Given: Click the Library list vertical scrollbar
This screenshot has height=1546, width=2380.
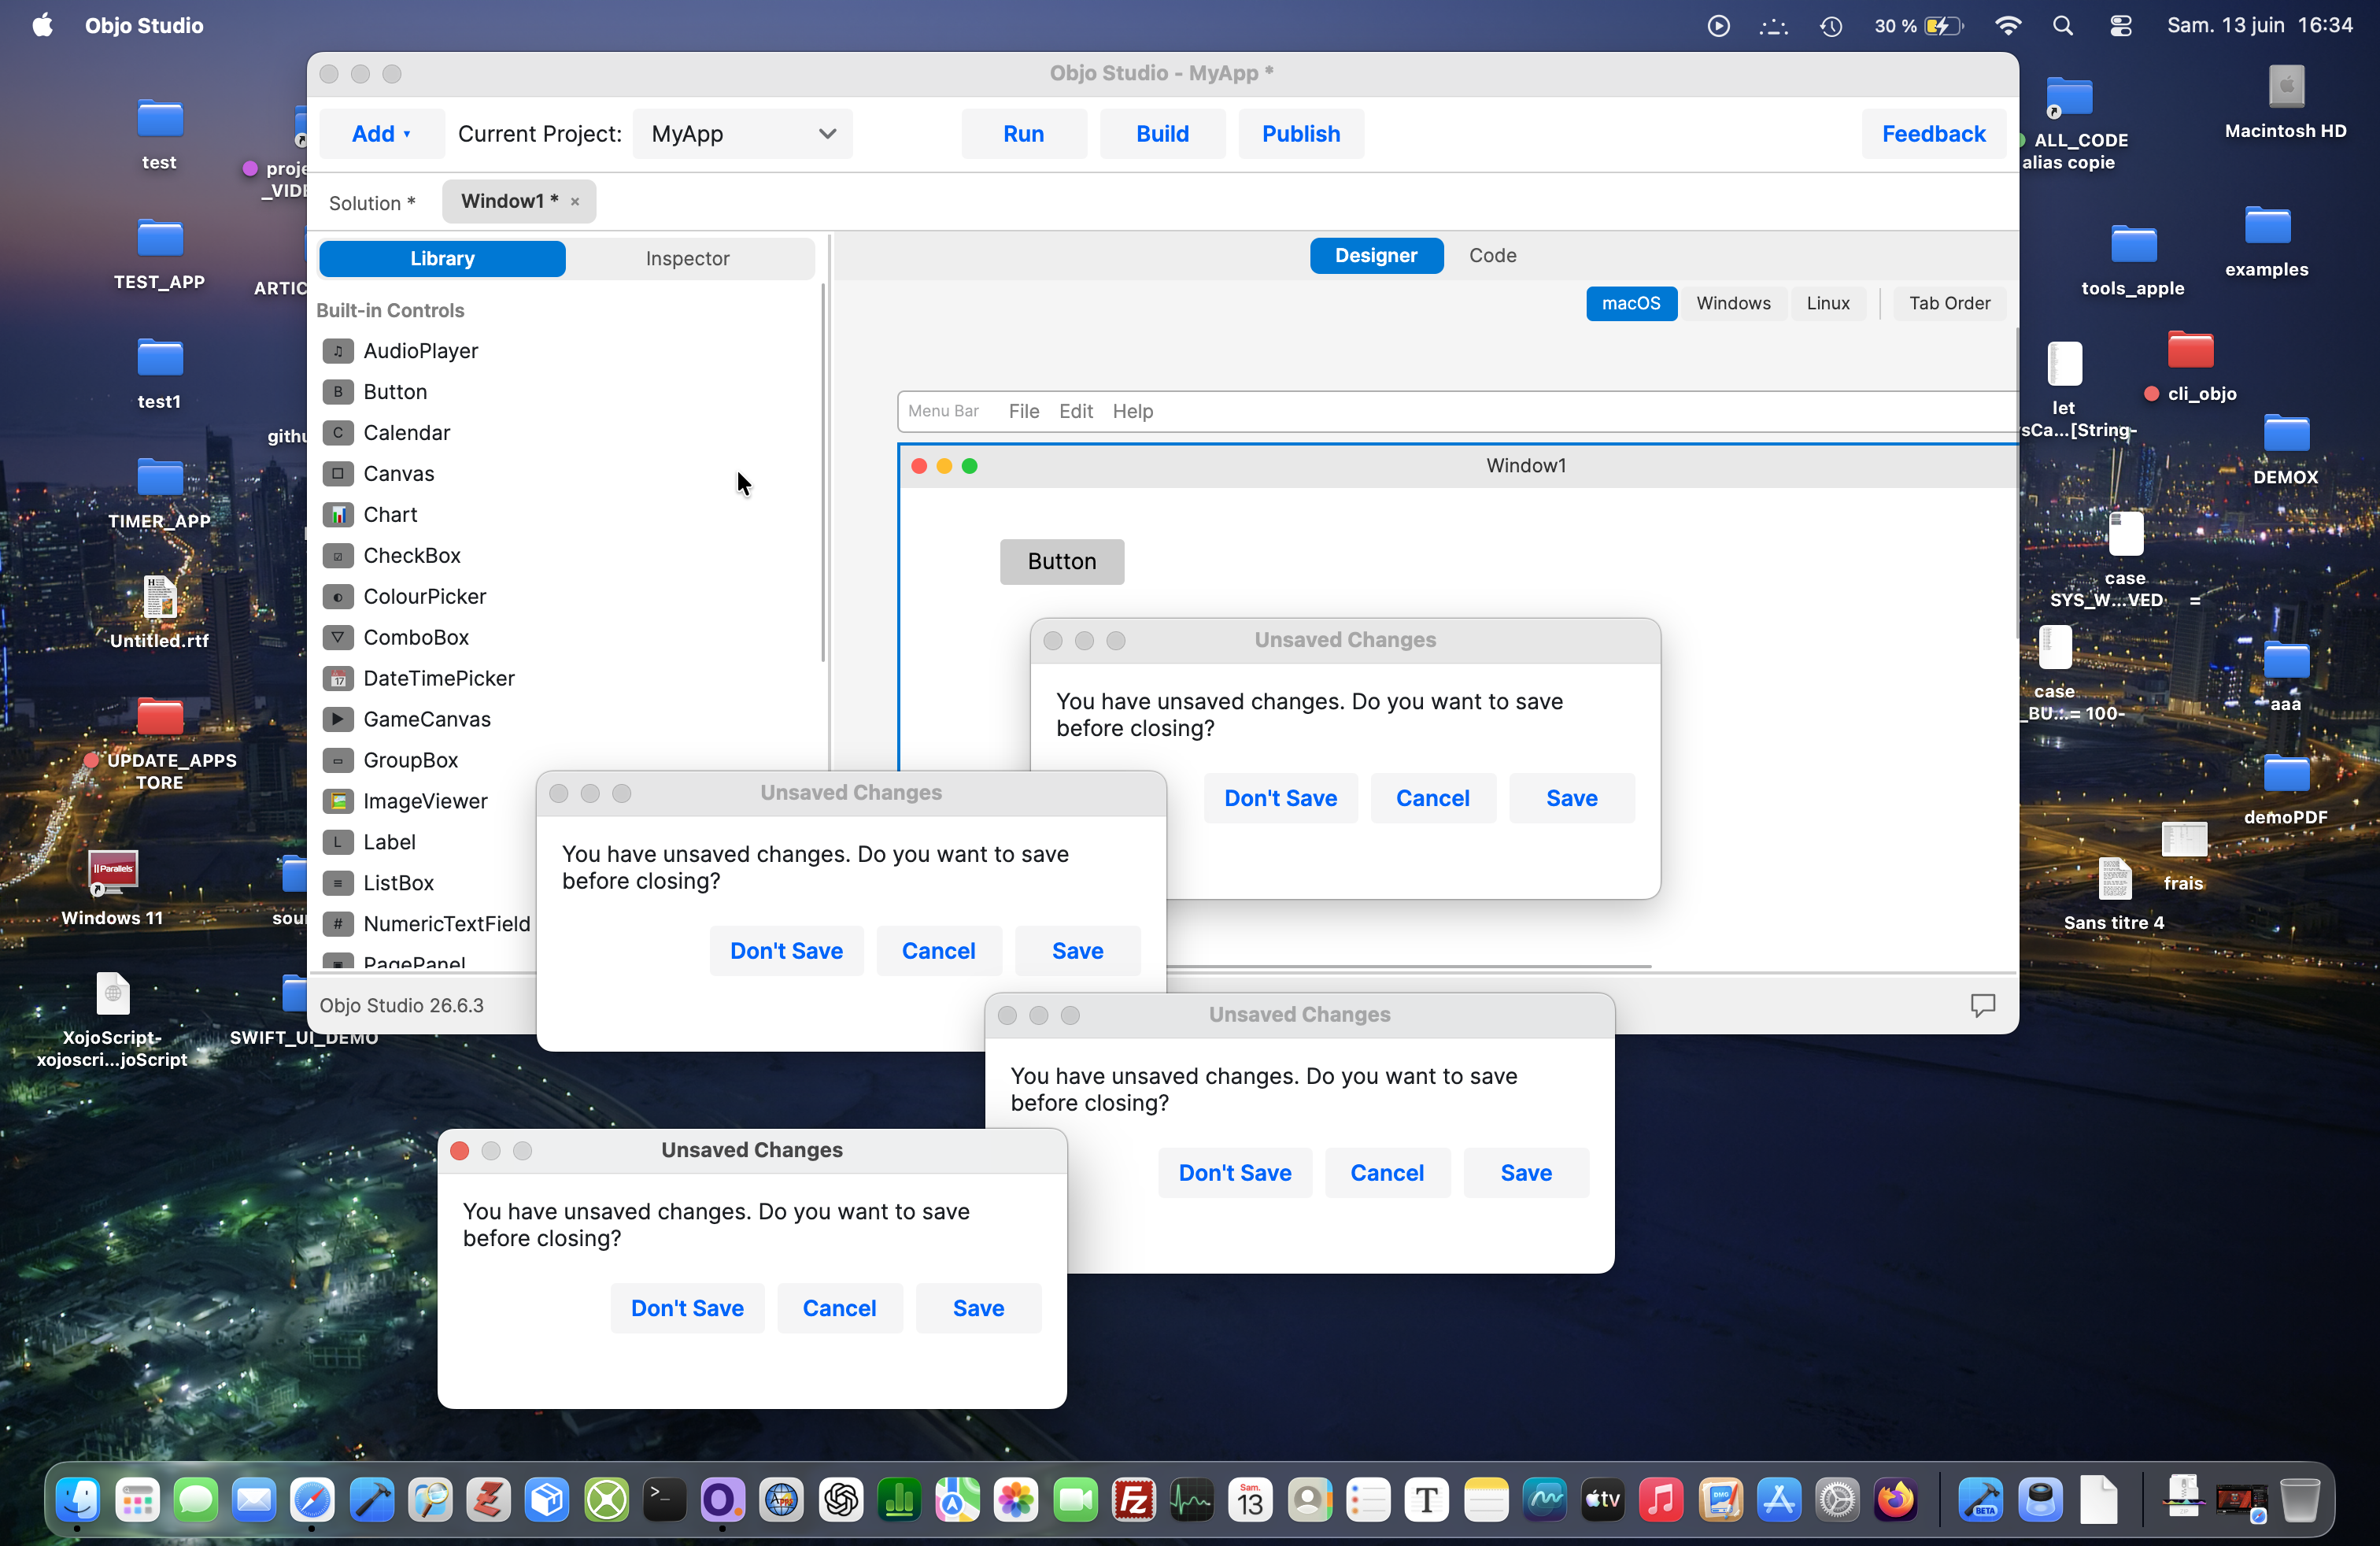Looking at the screenshot, I should coord(823,474).
